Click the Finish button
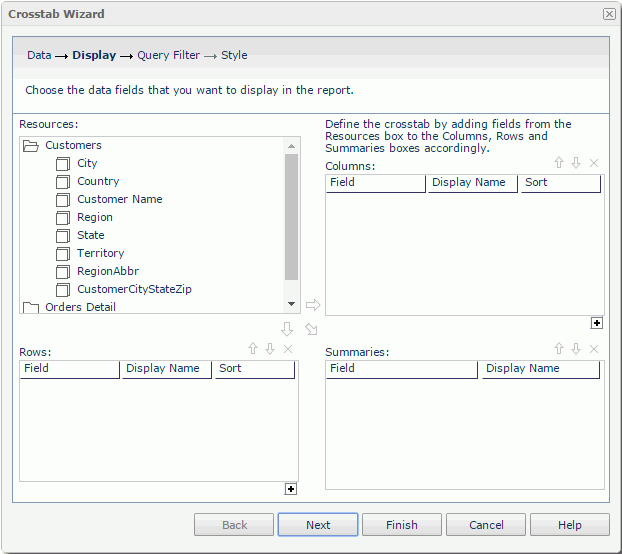Image resolution: width=622 pixels, height=554 pixels. (402, 525)
